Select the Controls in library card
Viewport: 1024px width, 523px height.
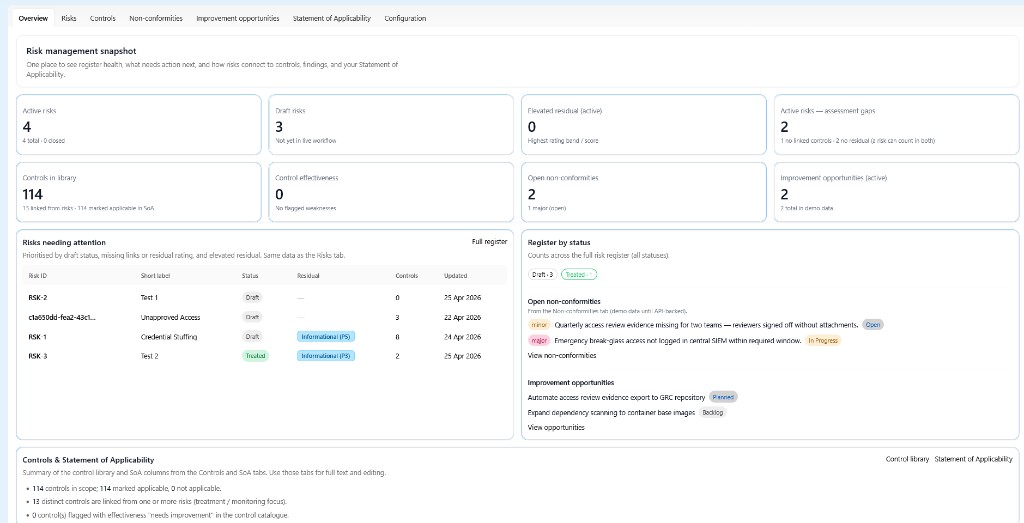138,192
